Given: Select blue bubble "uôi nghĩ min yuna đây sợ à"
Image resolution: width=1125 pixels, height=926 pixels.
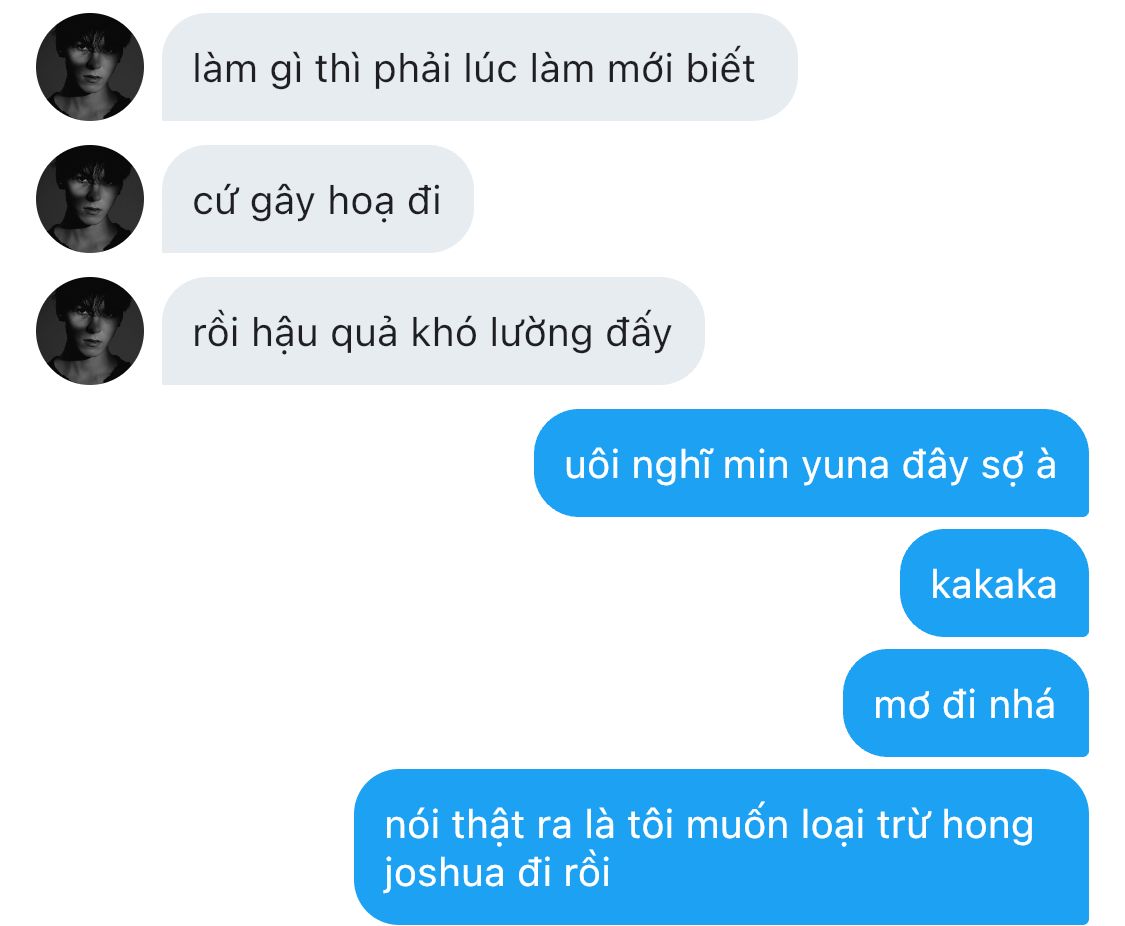Looking at the screenshot, I should tap(811, 463).
